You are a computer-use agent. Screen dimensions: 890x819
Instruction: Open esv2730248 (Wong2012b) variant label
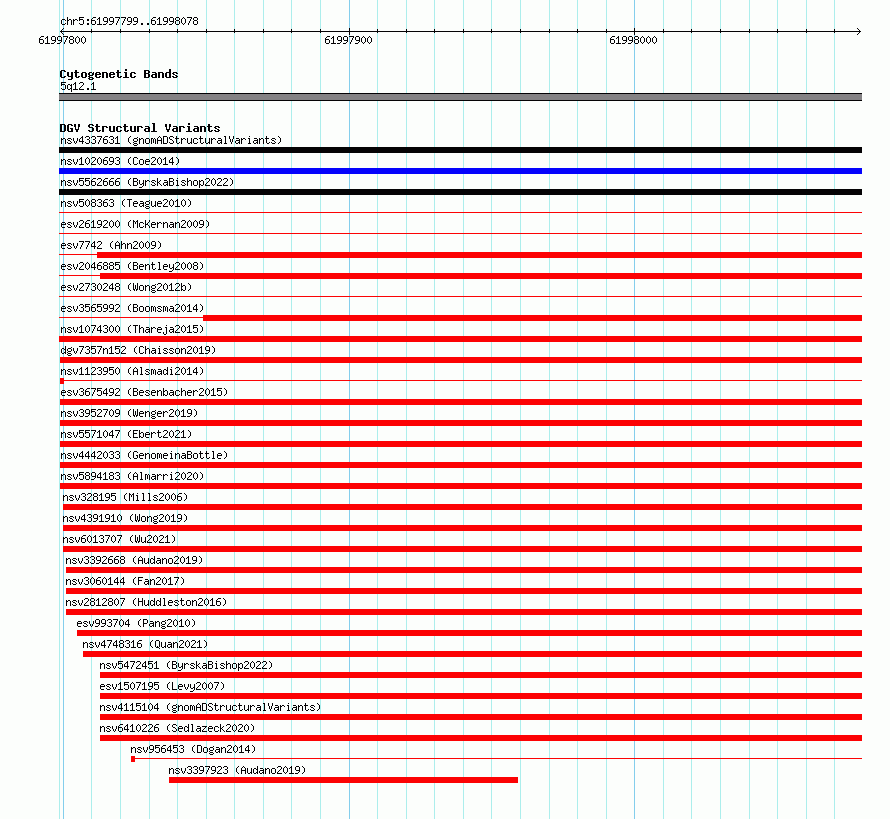click(126, 287)
